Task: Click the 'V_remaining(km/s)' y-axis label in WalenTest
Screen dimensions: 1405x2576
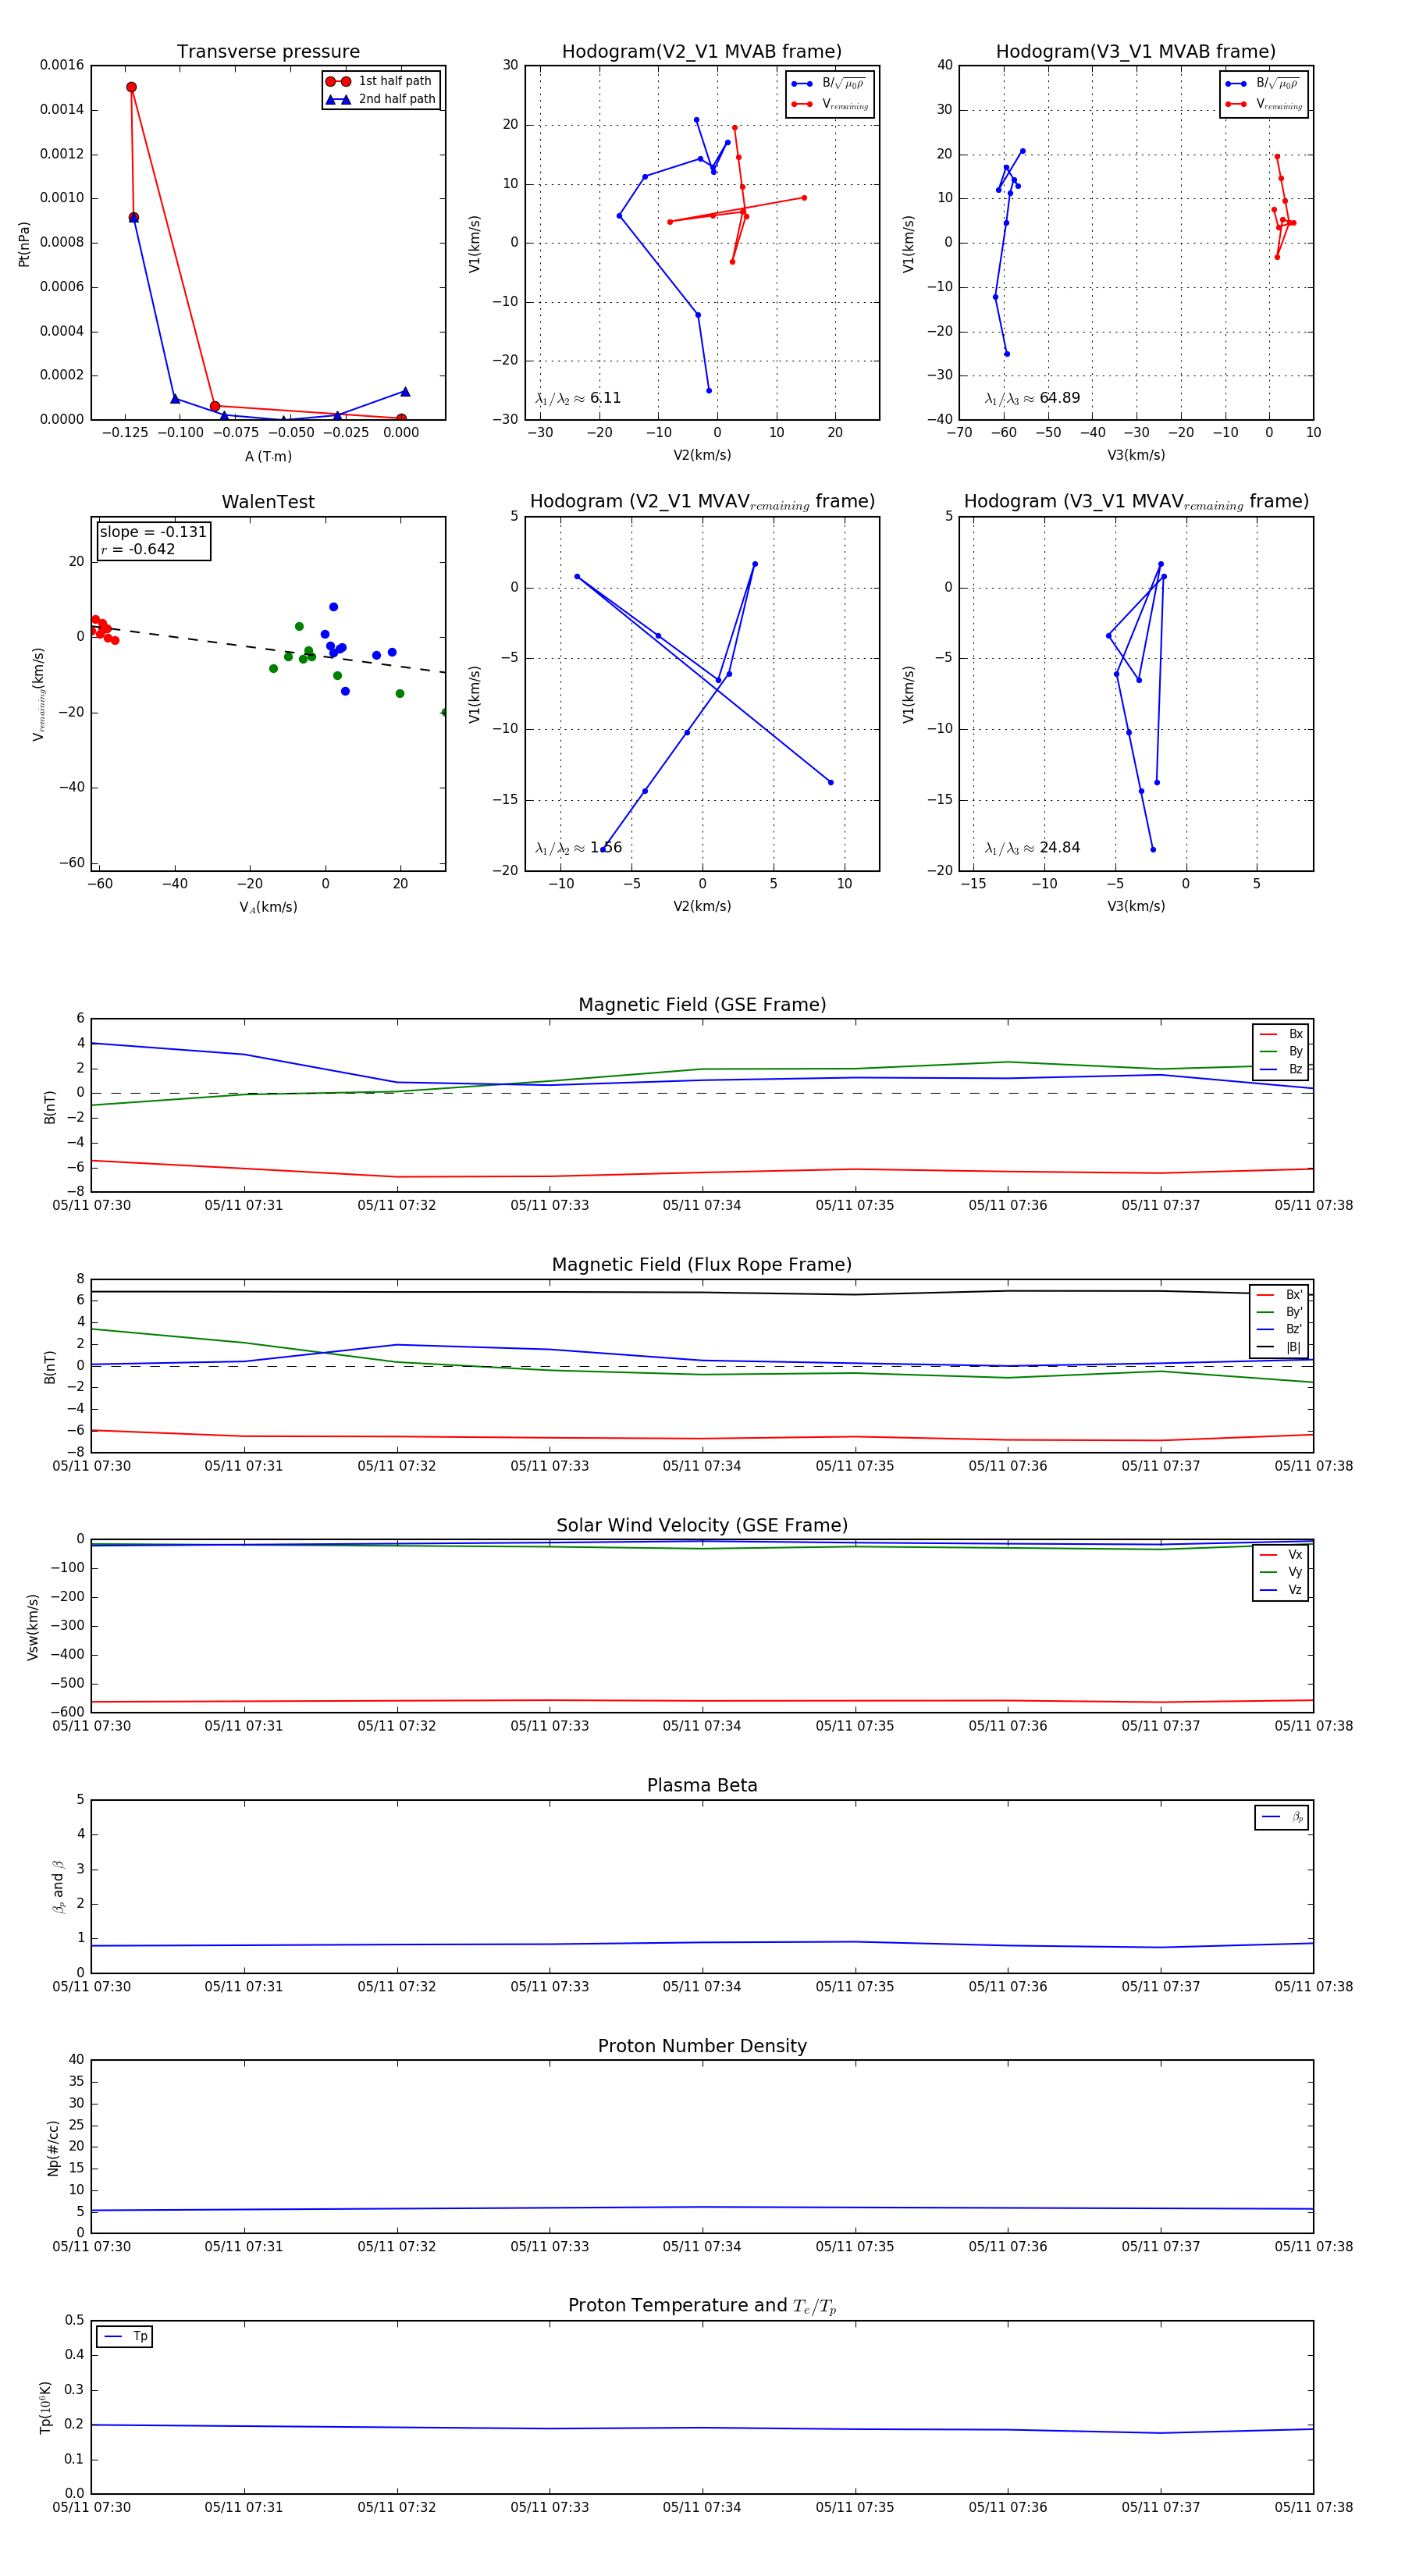Action: [x=39, y=695]
